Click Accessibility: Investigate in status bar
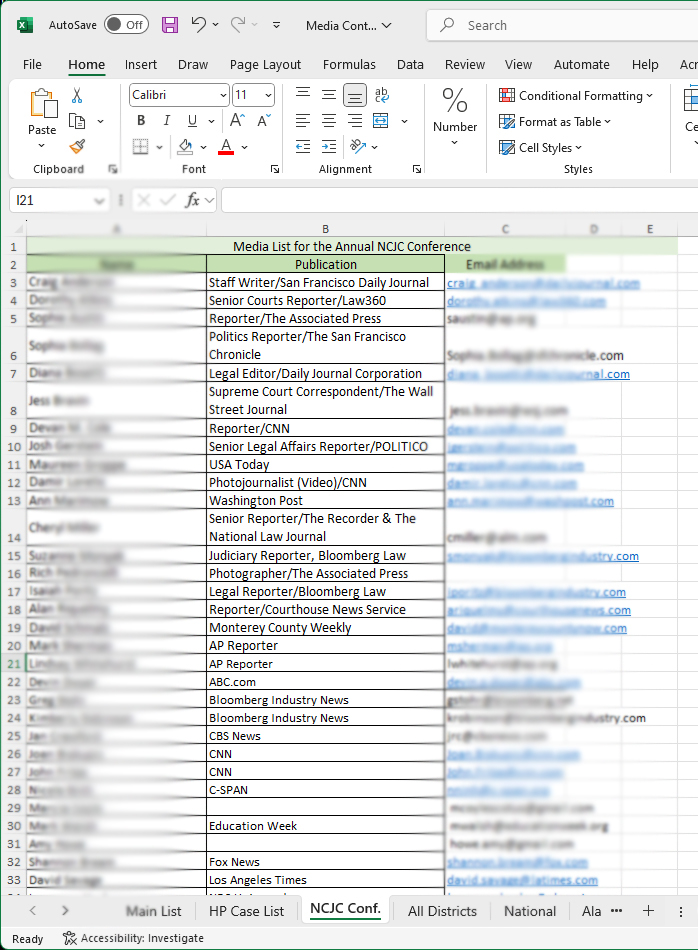Viewport: 698px width, 950px height. (x=133, y=938)
